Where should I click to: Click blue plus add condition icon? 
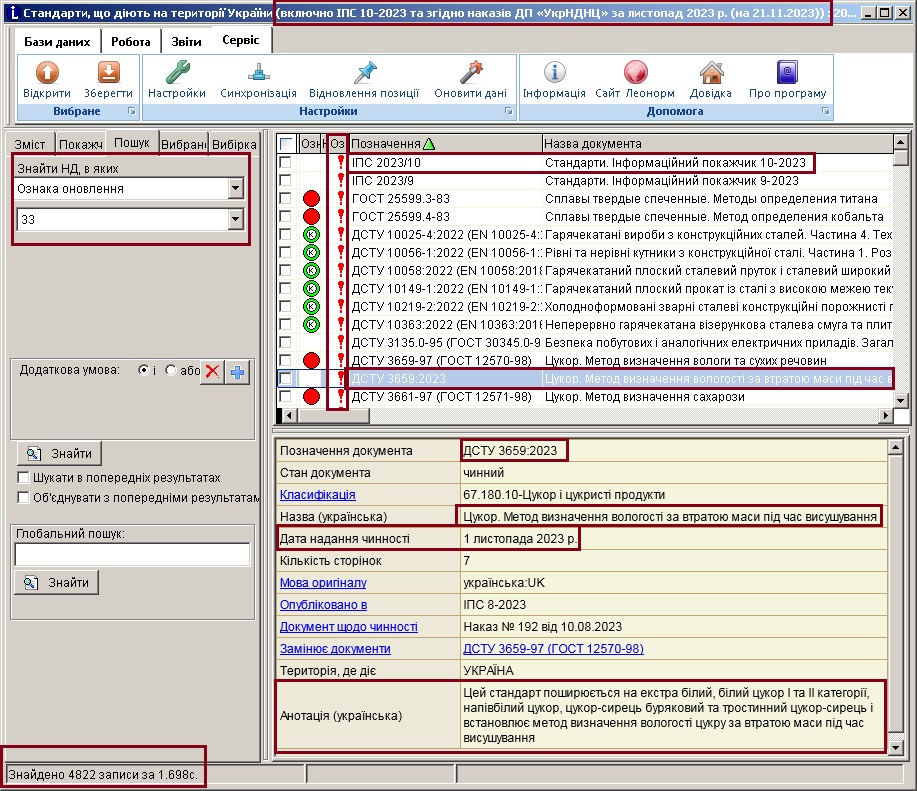click(237, 371)
